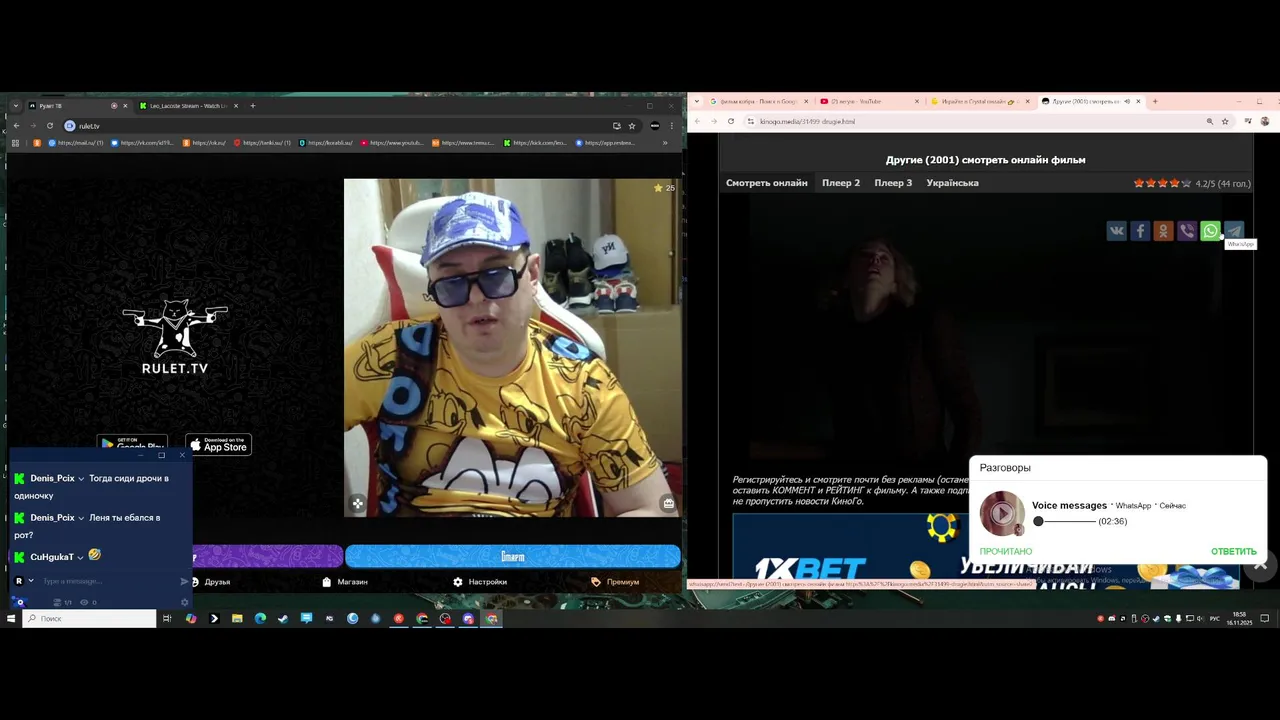Click the recording indicator on the Рулет ТВ tab

(x=114, y=106)
